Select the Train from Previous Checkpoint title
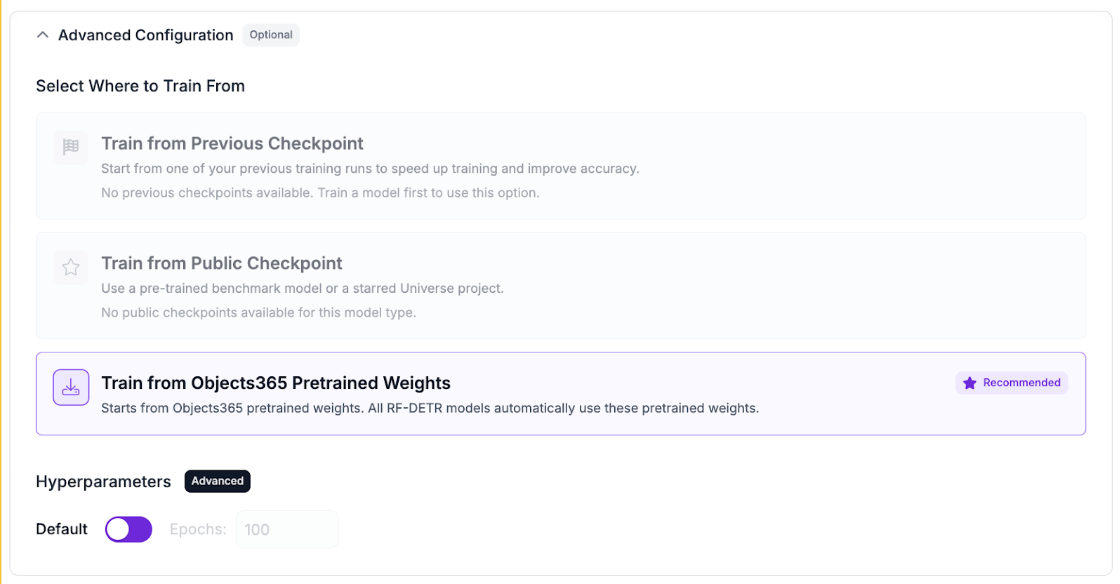 click(232, 143)
